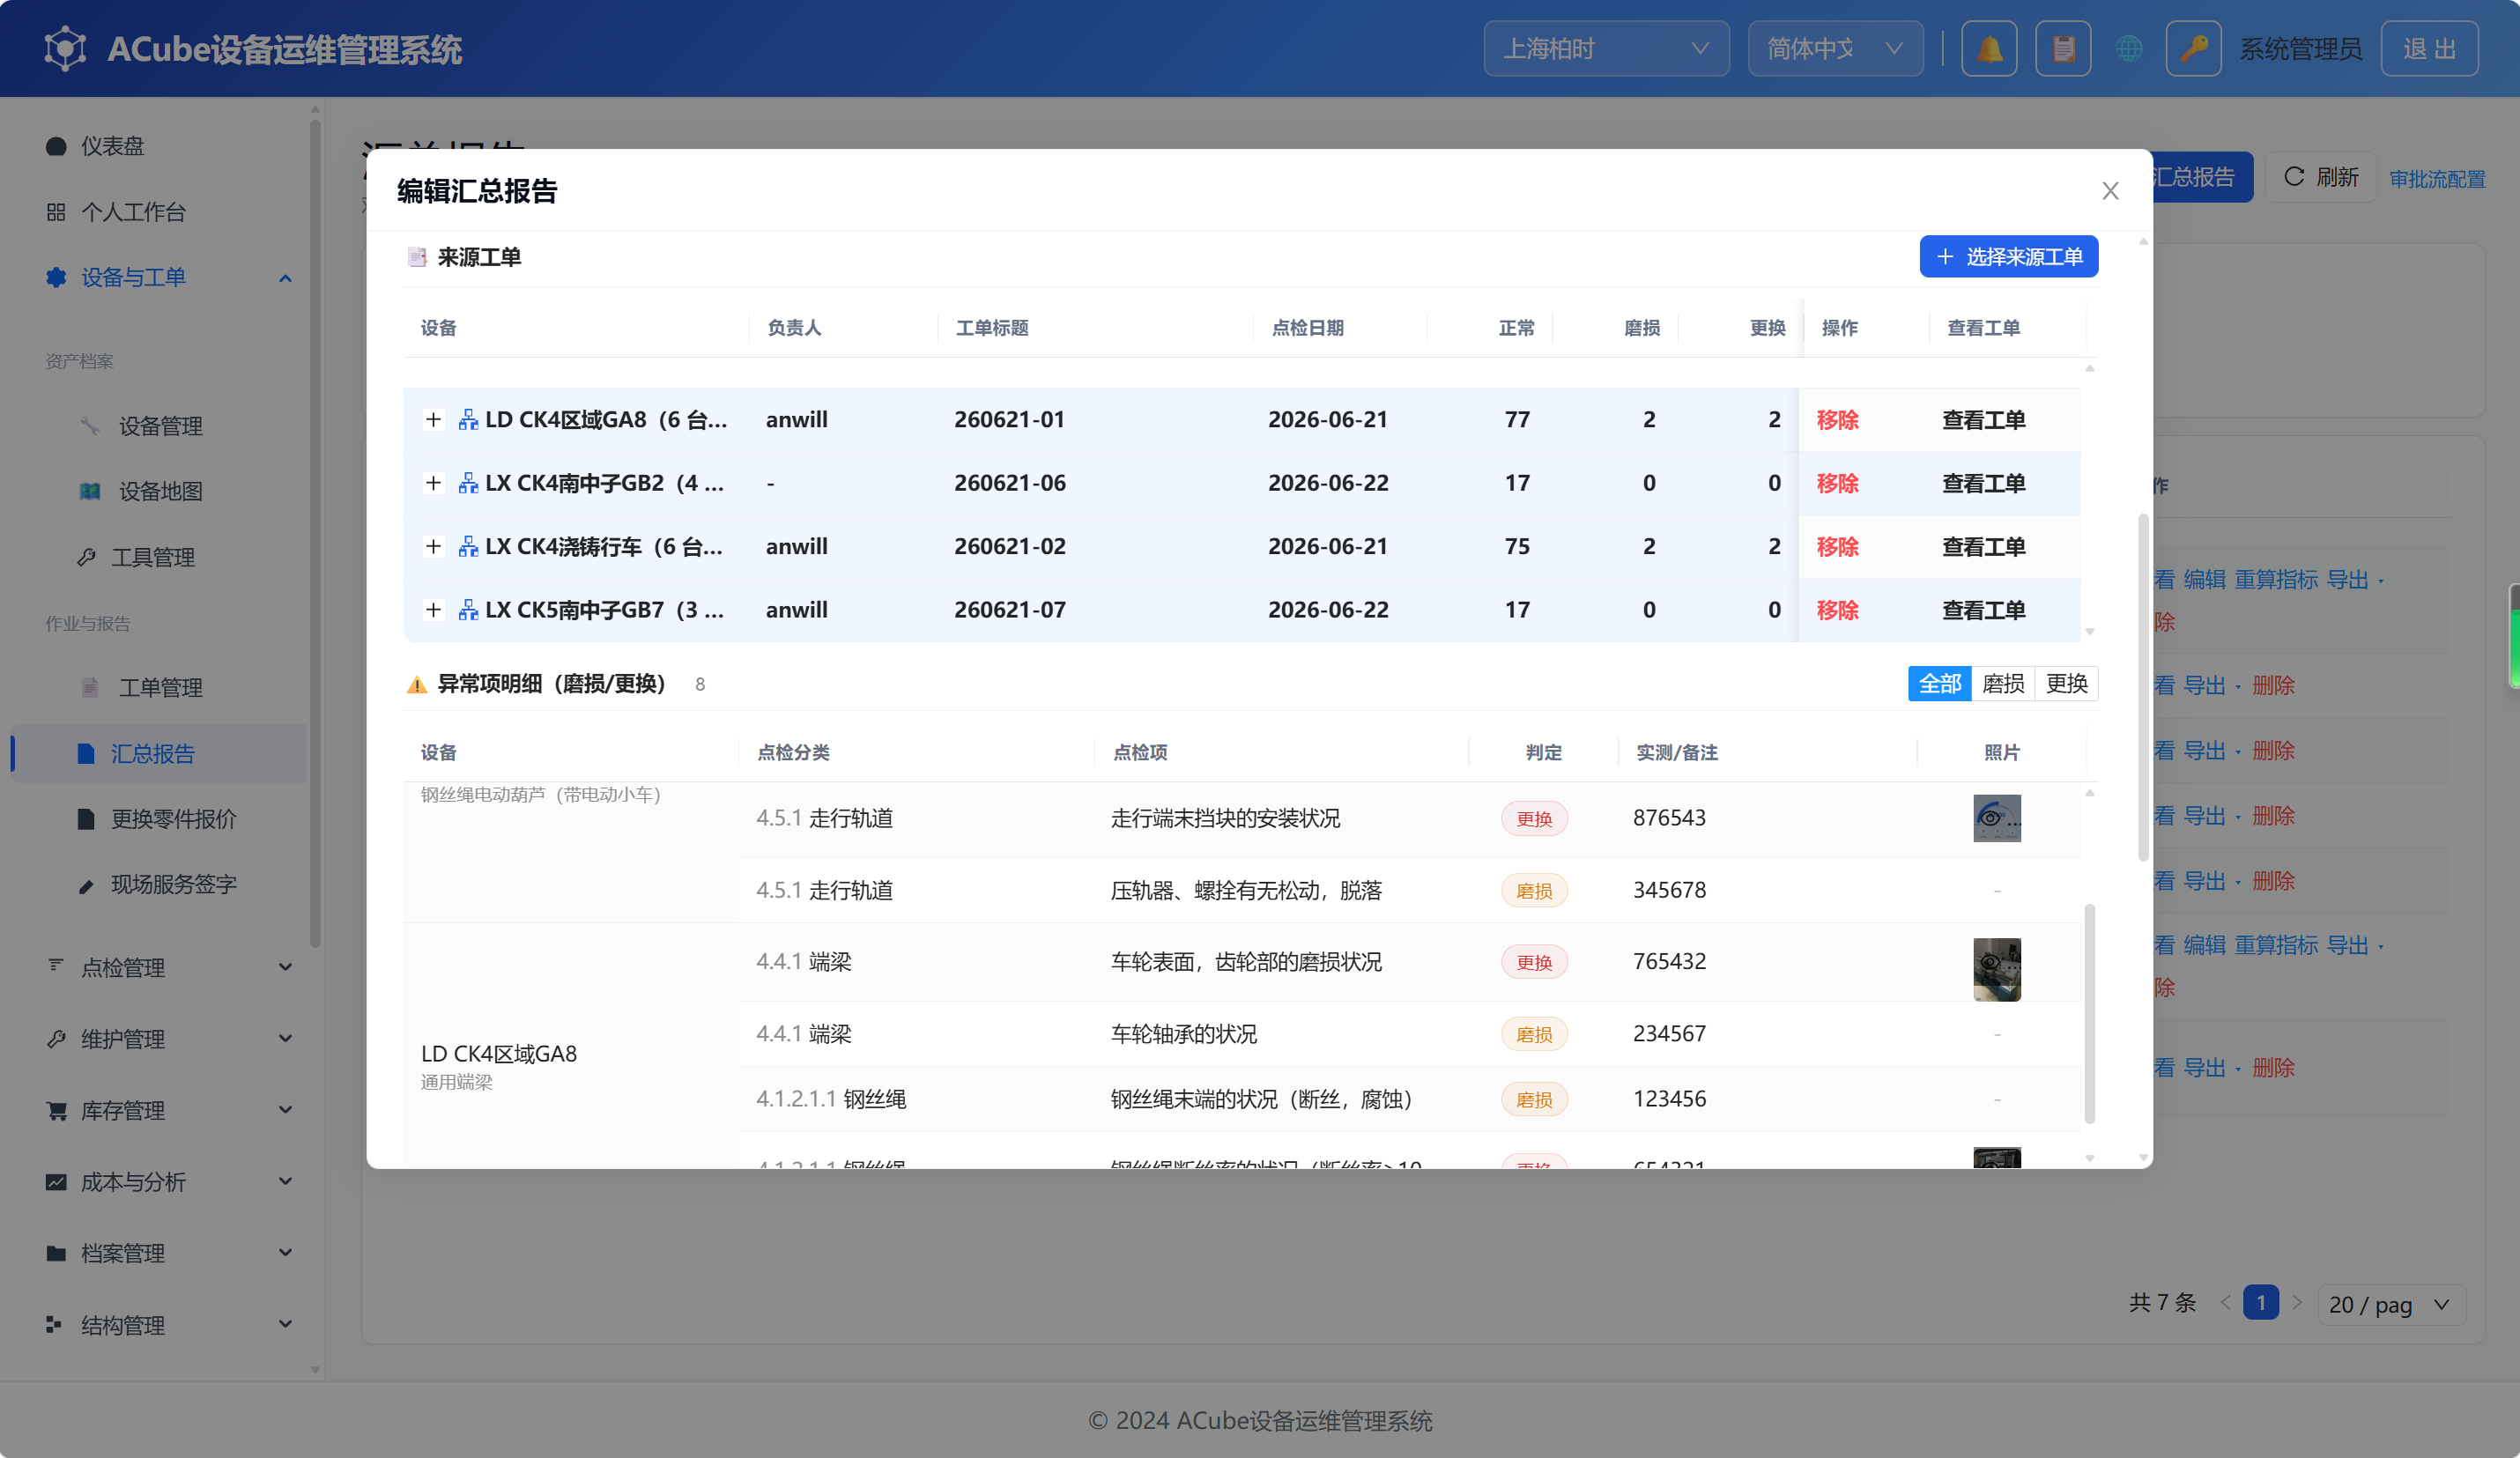
Task: Expand the LX CK5南中子GB7 source row
Action: (x=433, y=610)
